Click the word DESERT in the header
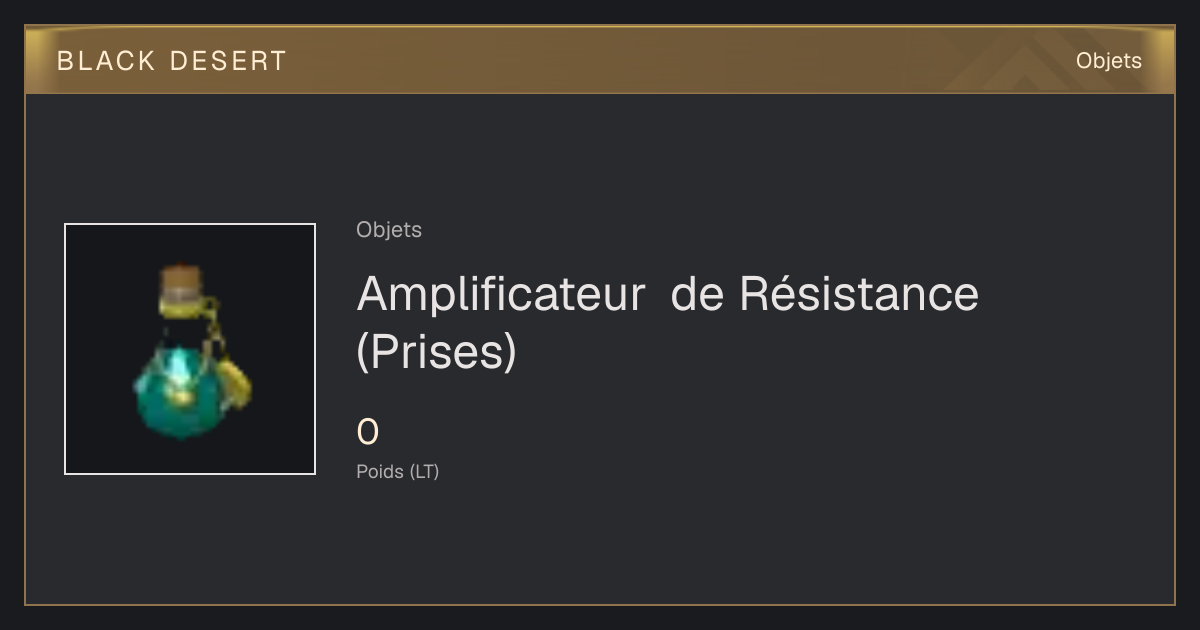 pos(229,61)
